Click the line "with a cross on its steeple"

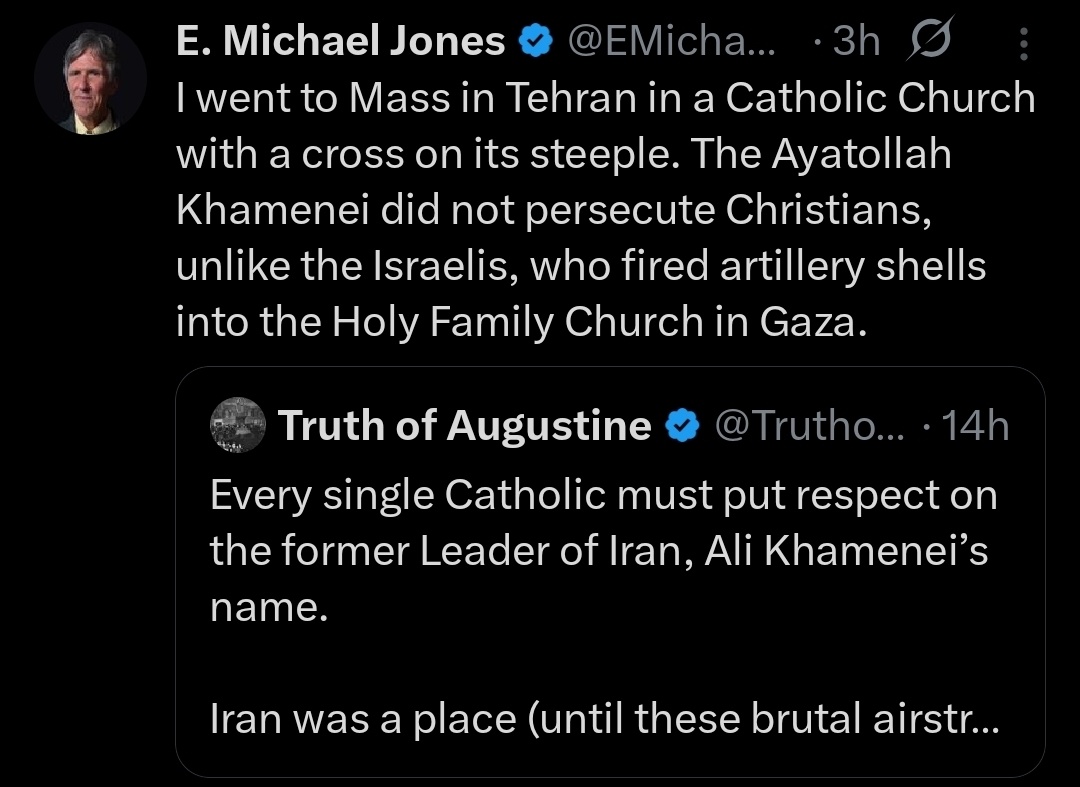click(x=563, y=155)
